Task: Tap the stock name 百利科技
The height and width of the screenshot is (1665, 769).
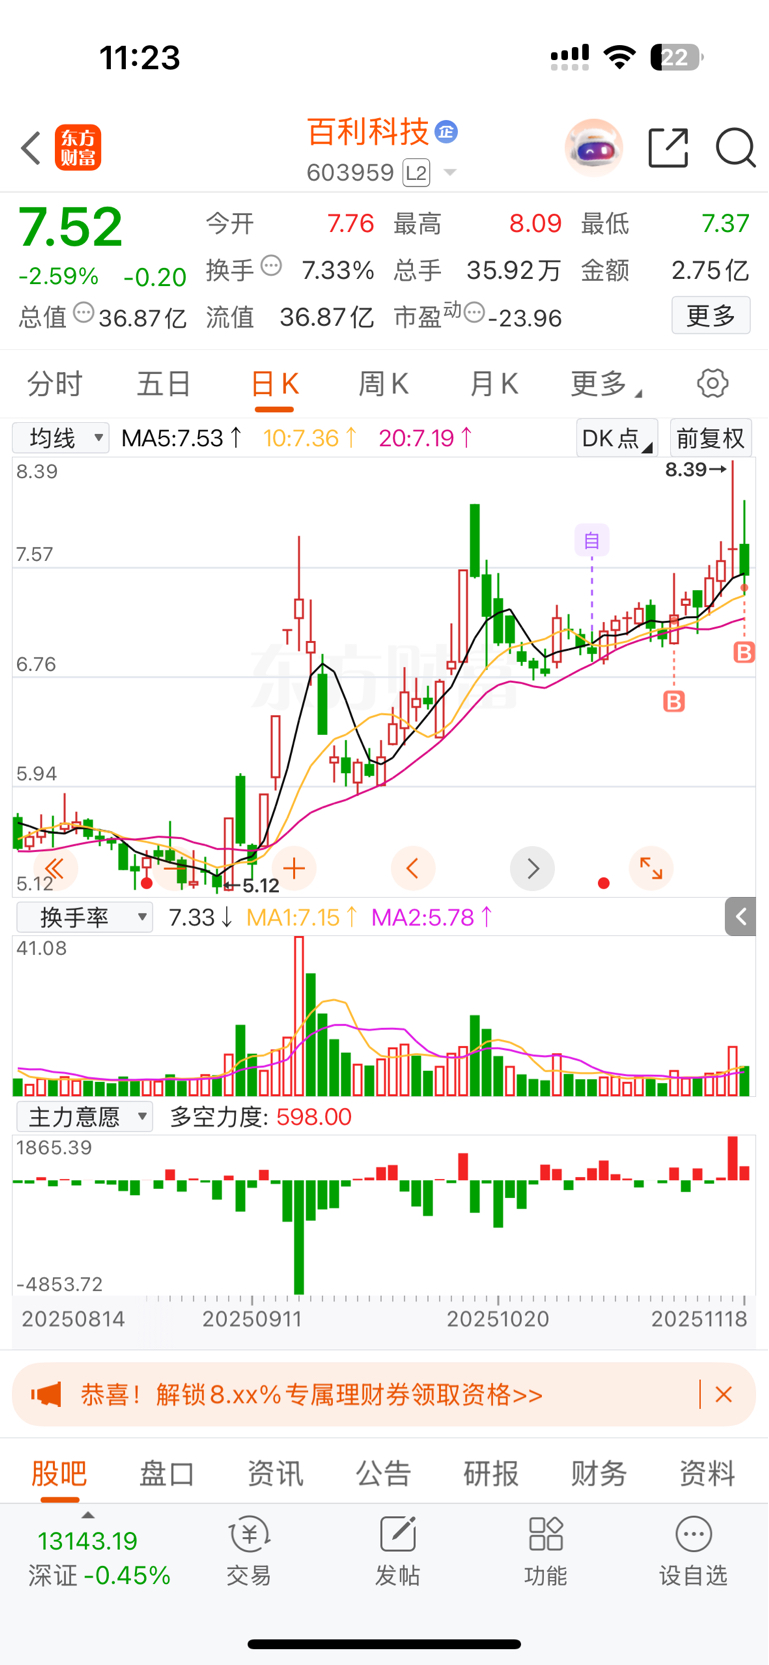Action: [x=367, y=131]
